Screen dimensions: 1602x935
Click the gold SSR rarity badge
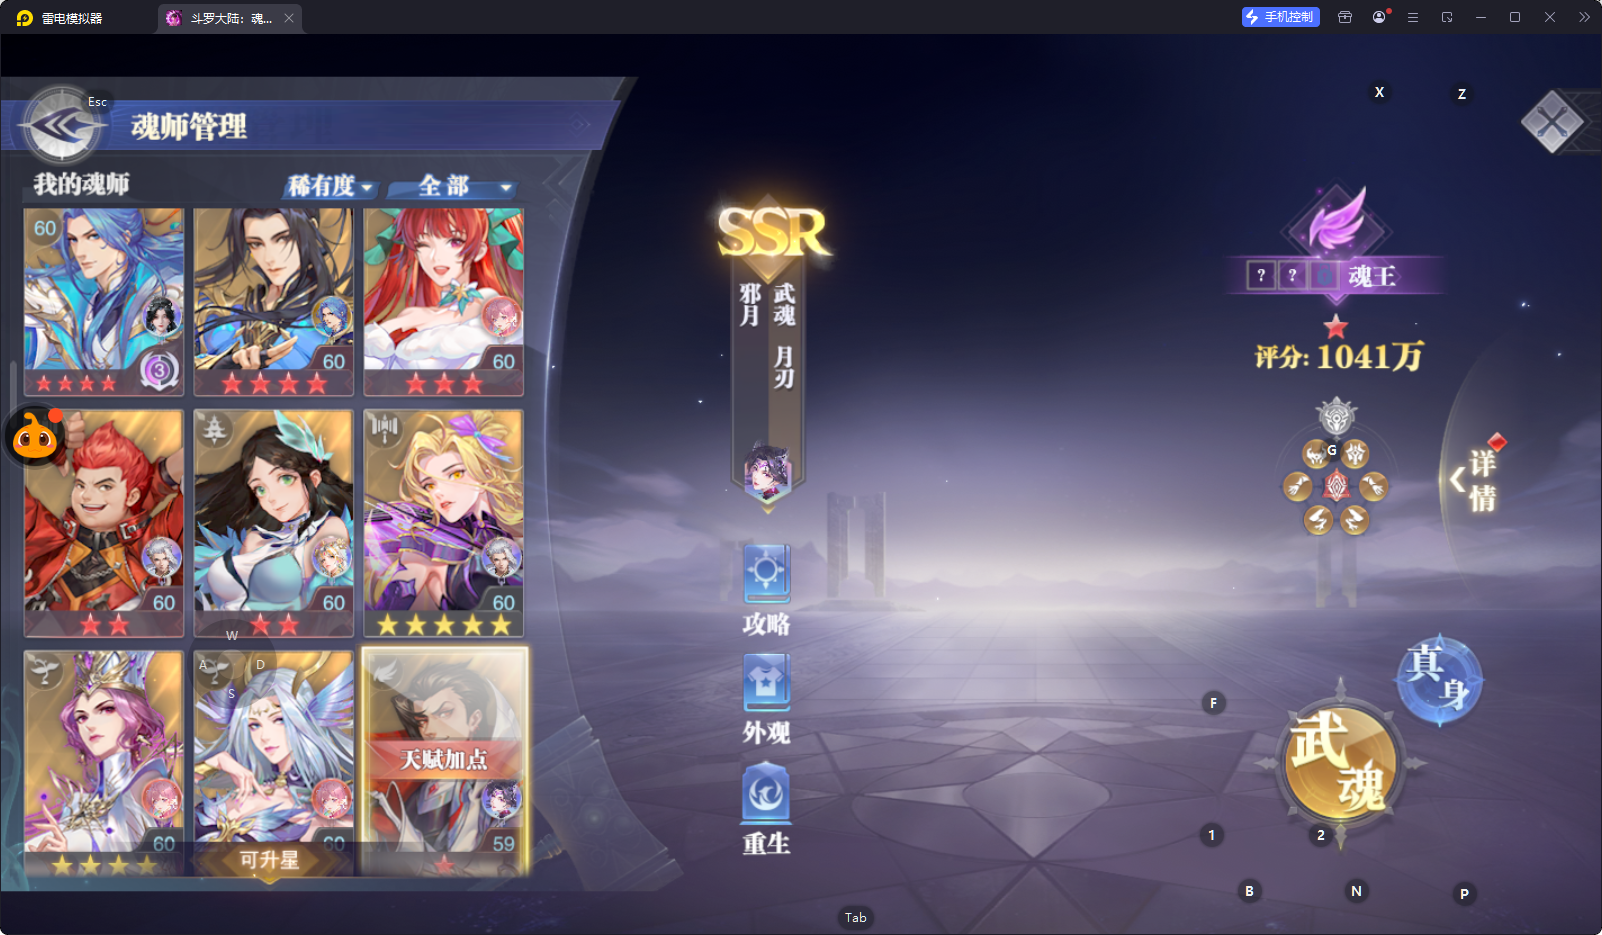point(772,233)
